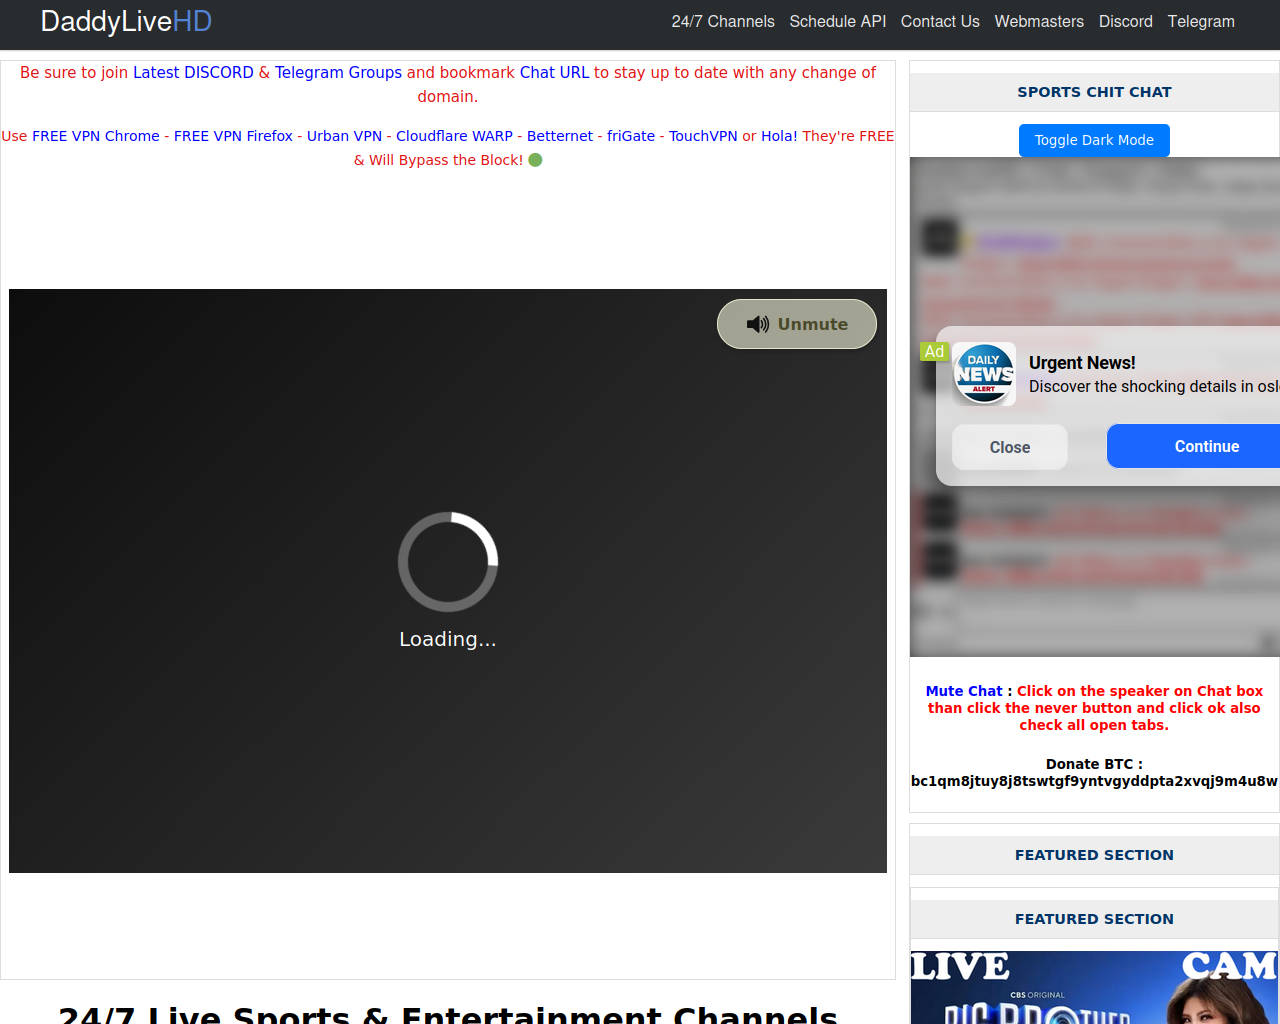The width and height of the screenshot is (1280, 1024).
Task: Open the 24/7 Channels menu item
Action: tap(723, 21)
